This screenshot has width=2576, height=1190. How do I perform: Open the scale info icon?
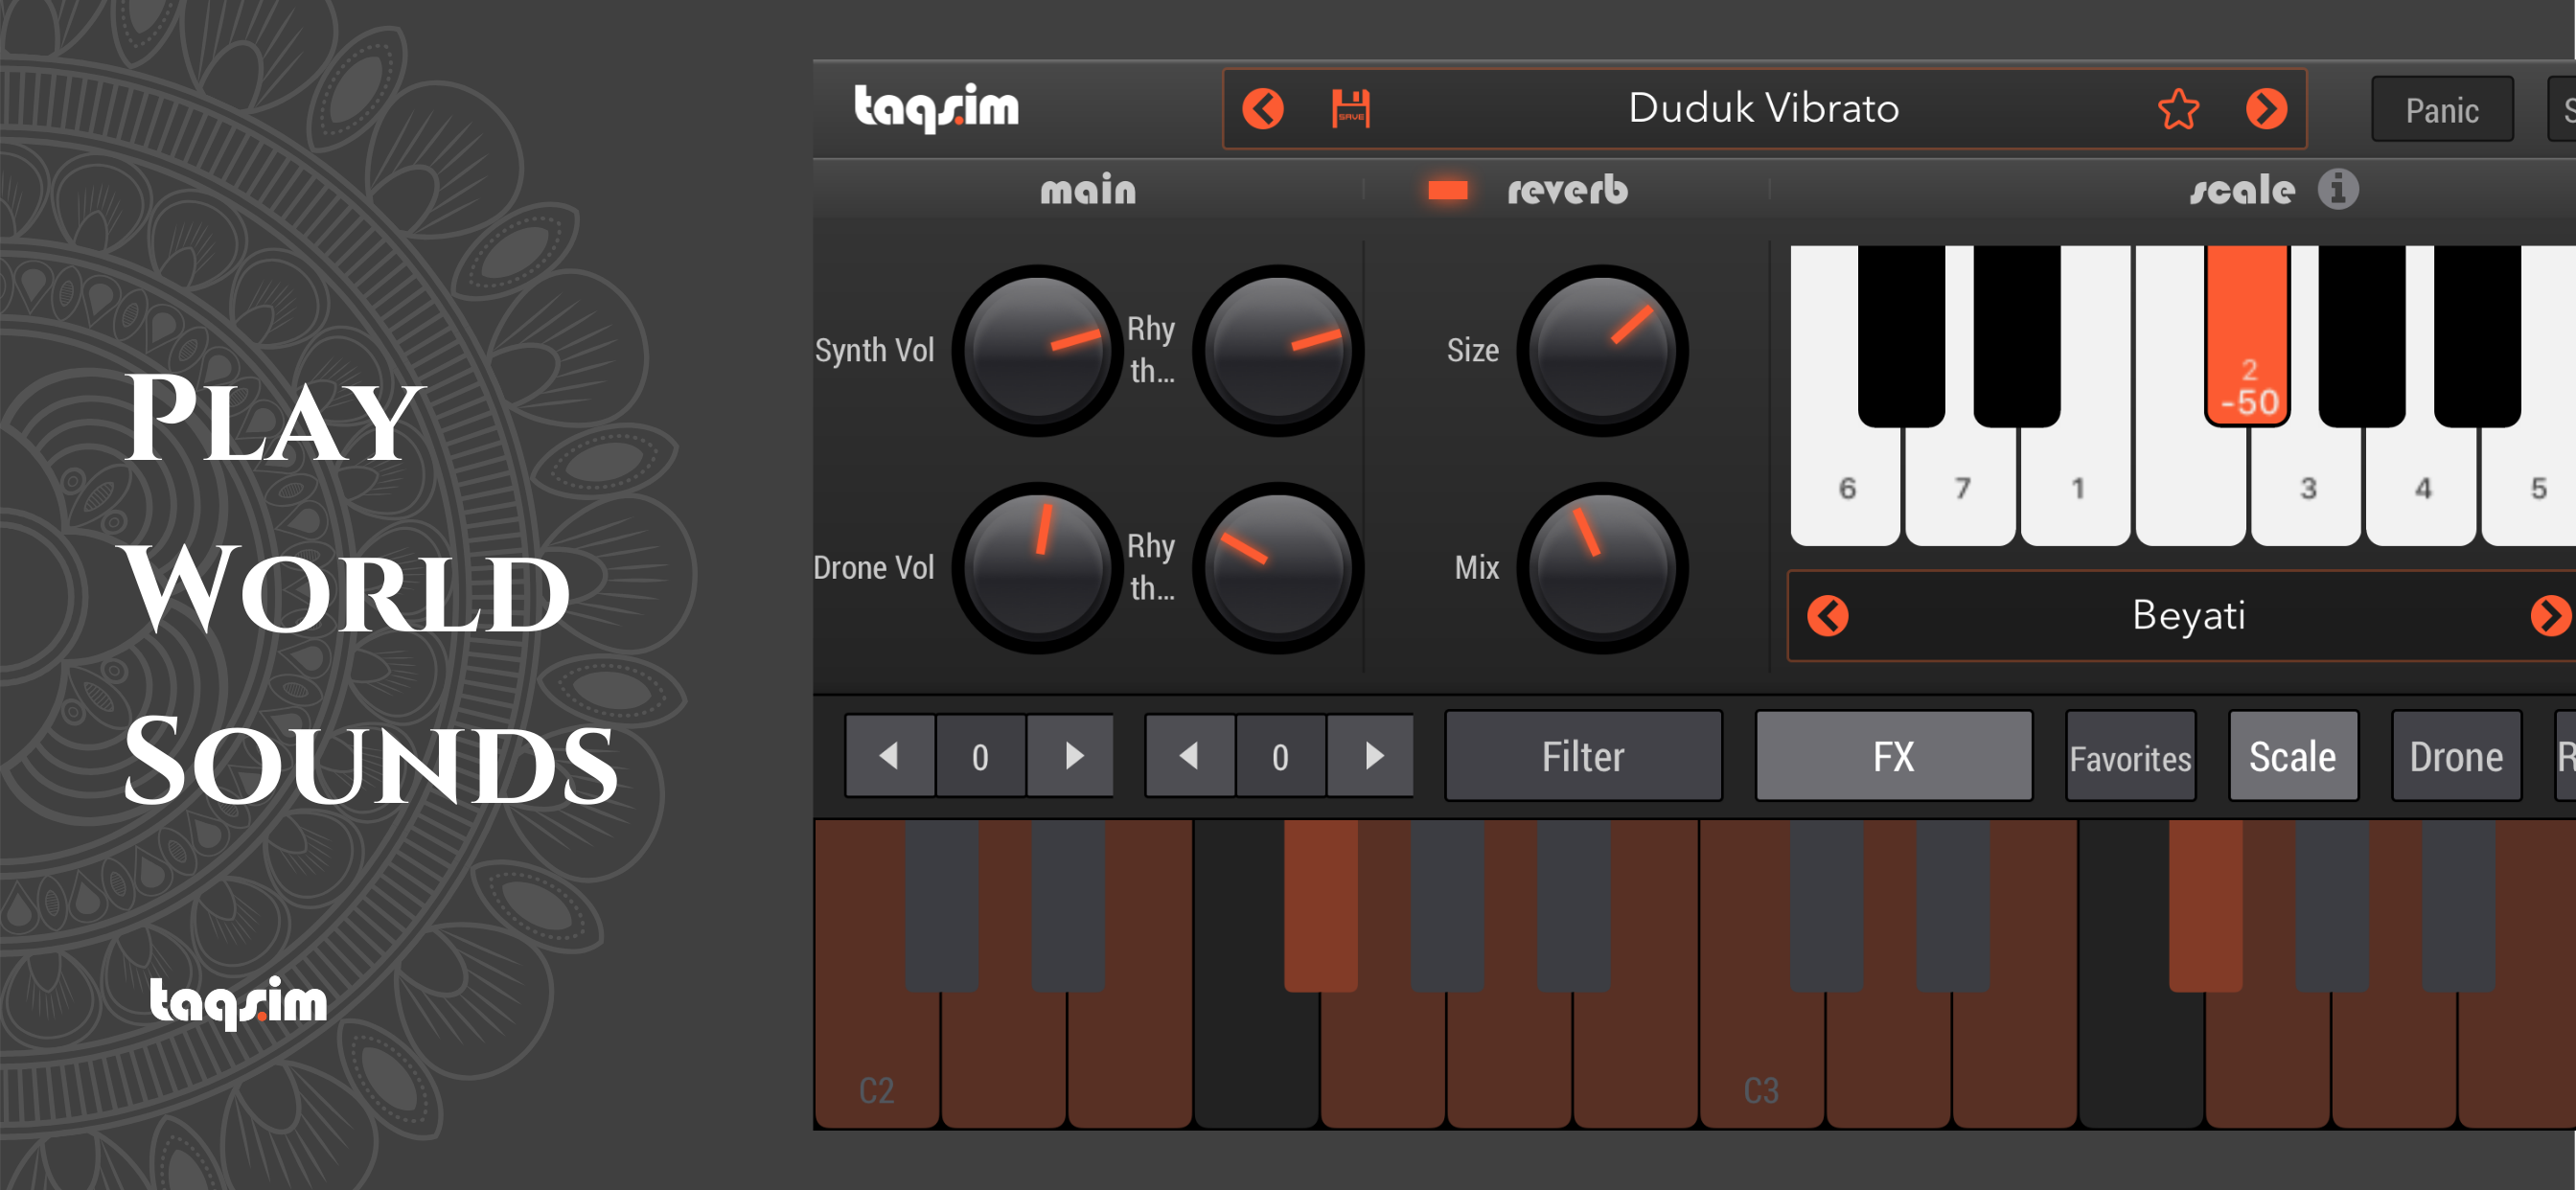click(x=2338, y=188)
